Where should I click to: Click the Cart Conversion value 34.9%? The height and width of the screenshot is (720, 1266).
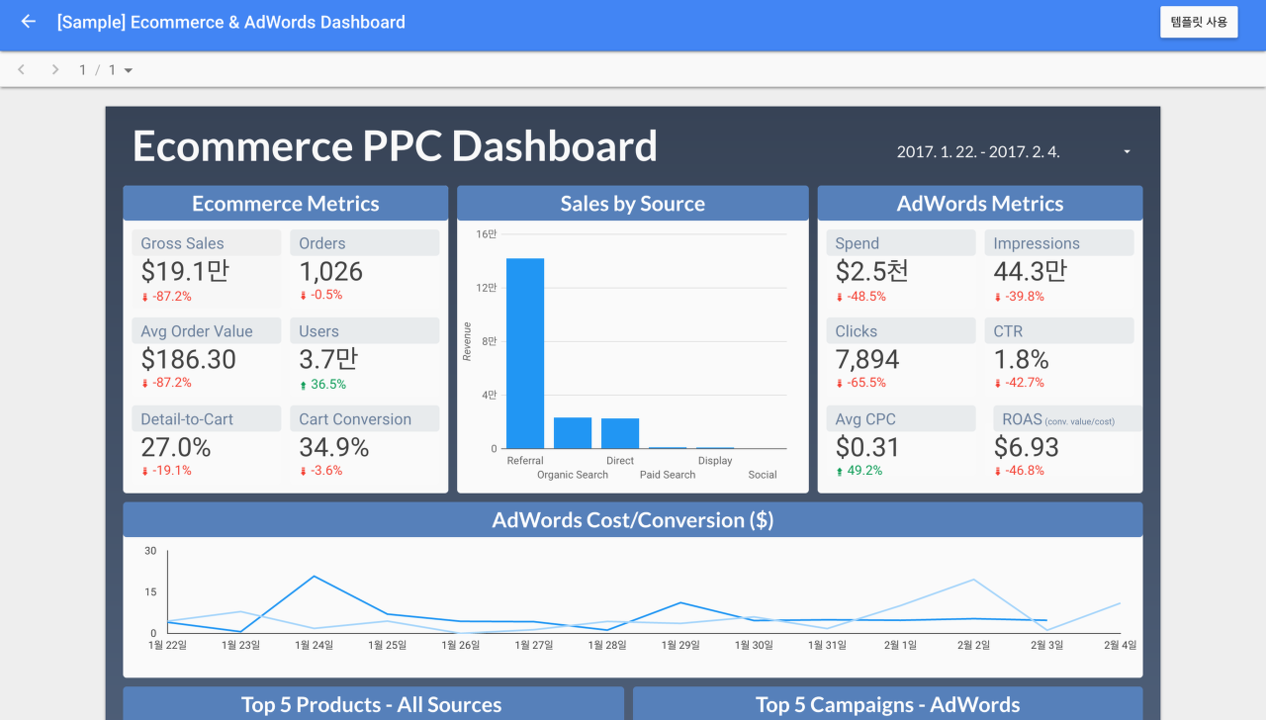[334, 447]
